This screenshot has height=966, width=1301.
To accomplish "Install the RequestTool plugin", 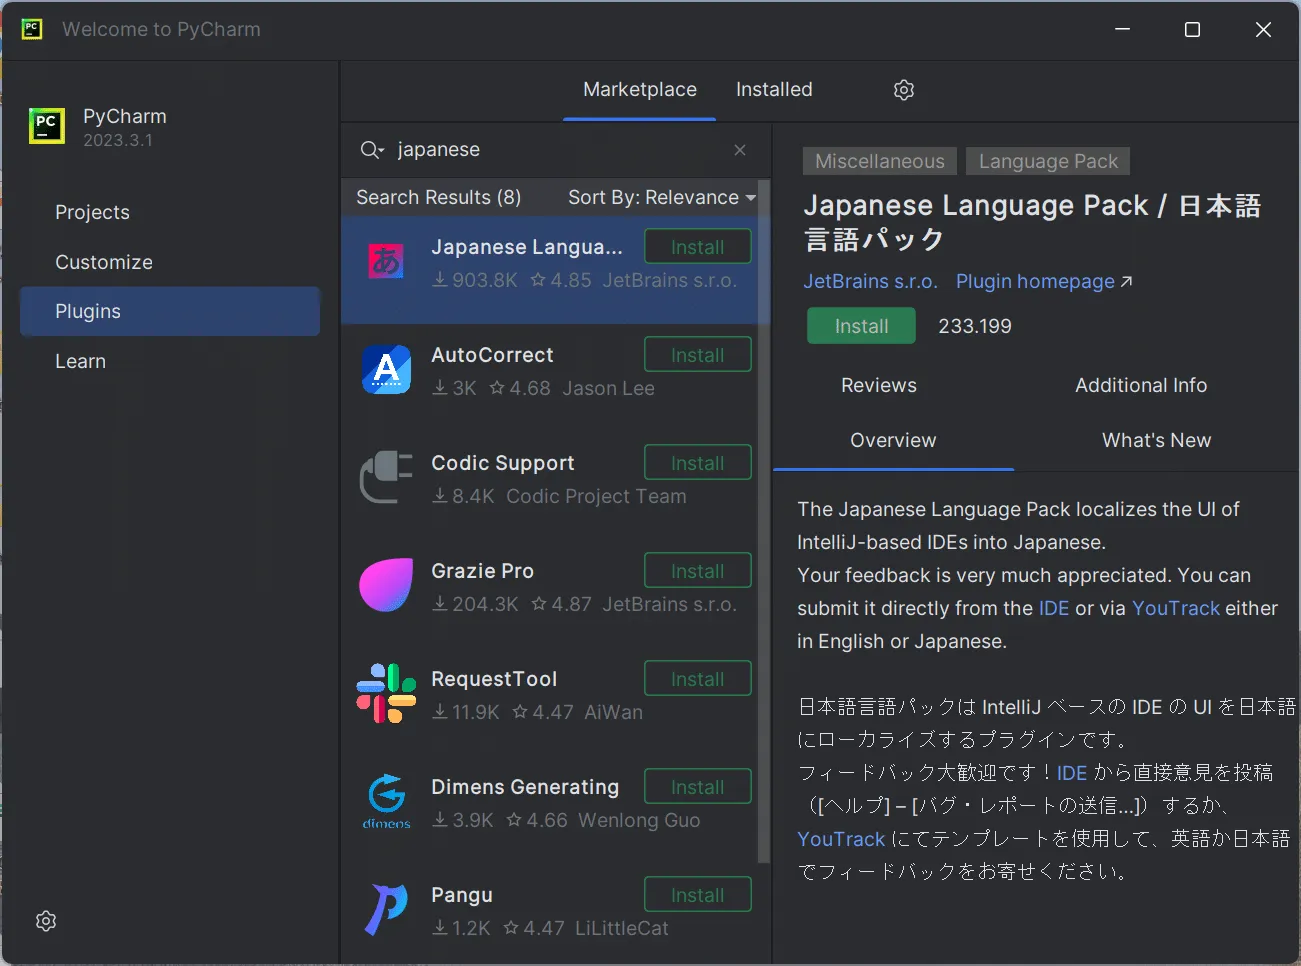I will click(x=698, y=679).
